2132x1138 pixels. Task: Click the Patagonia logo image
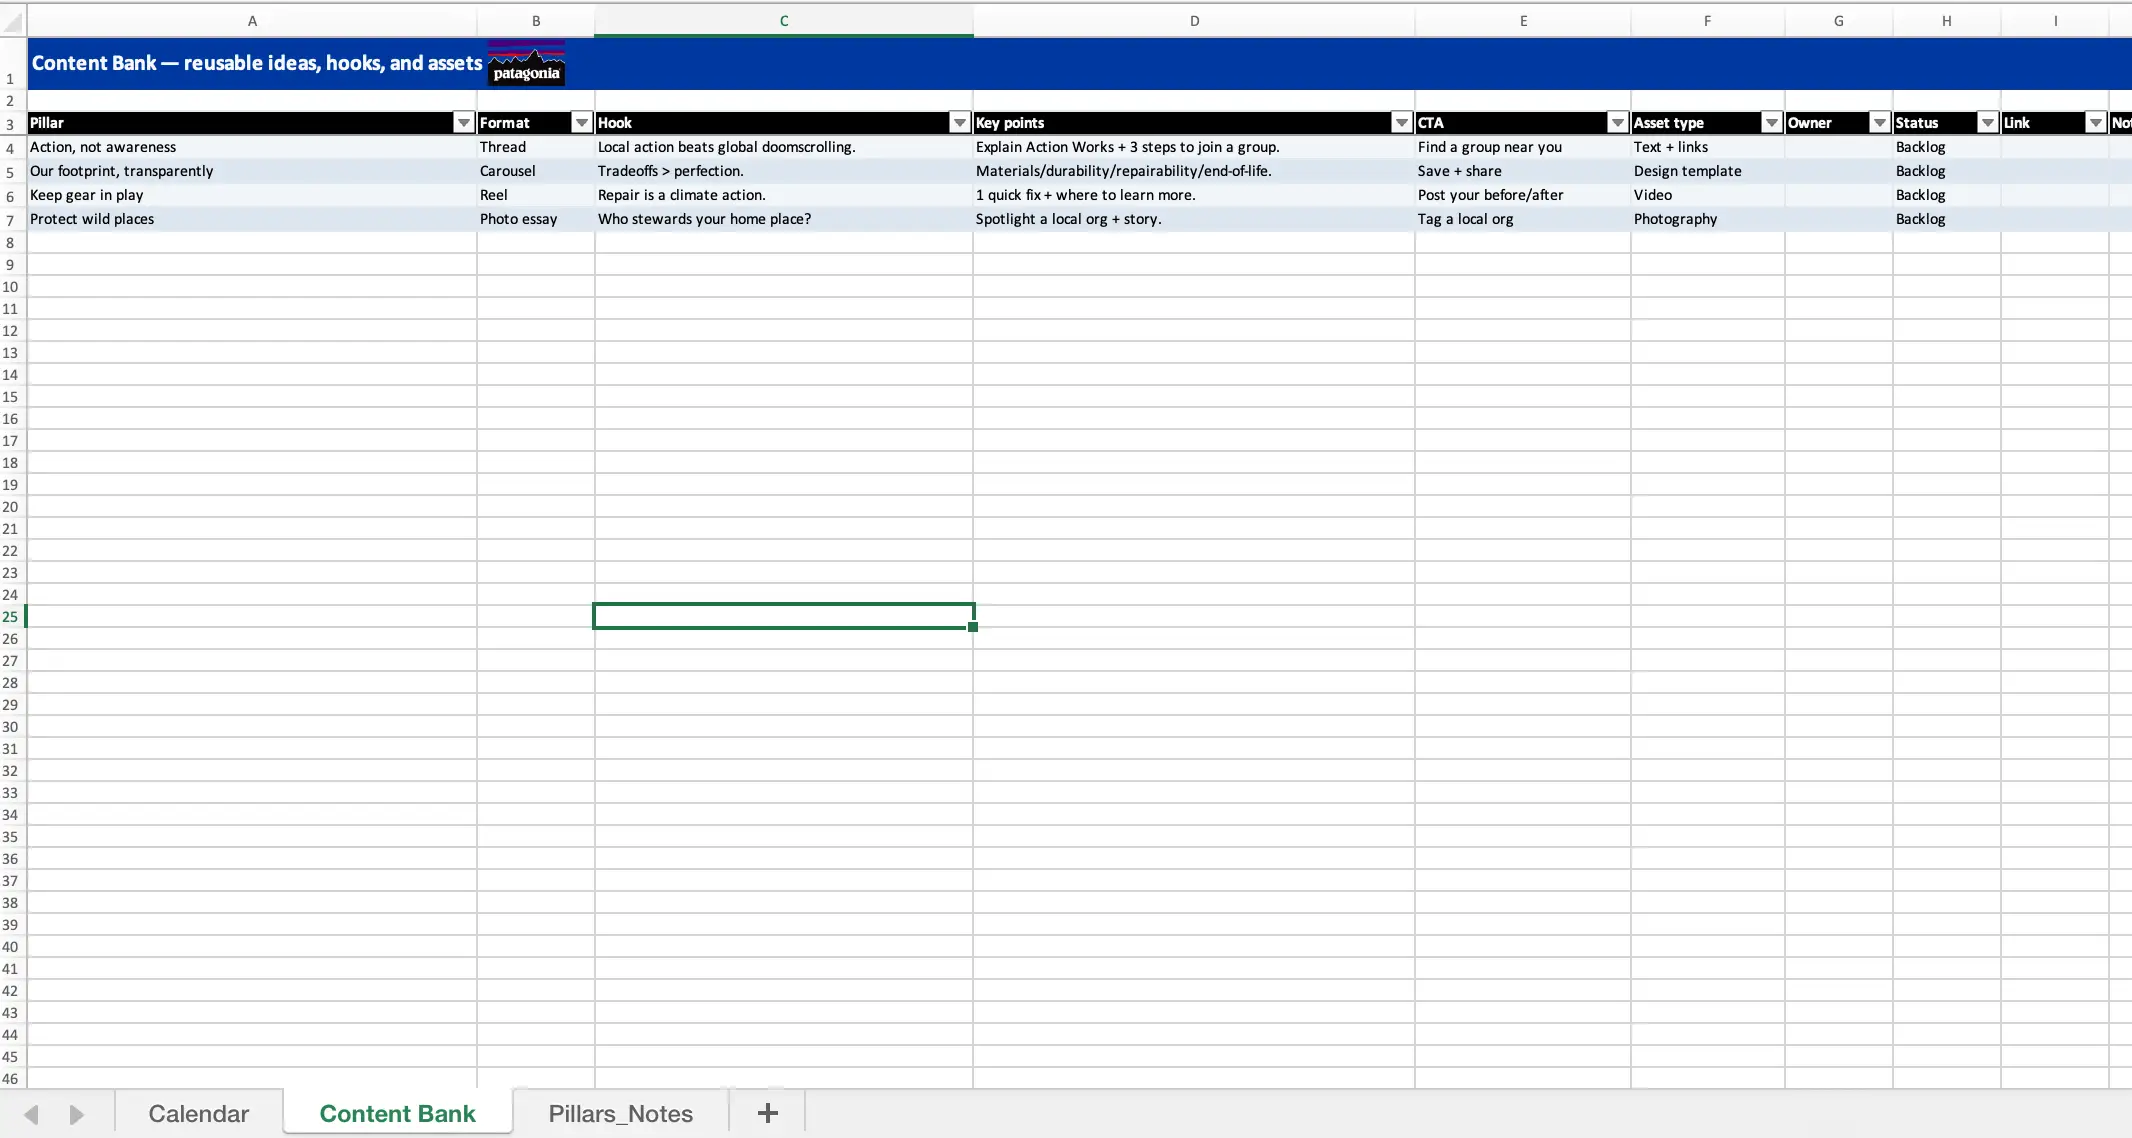526,64
